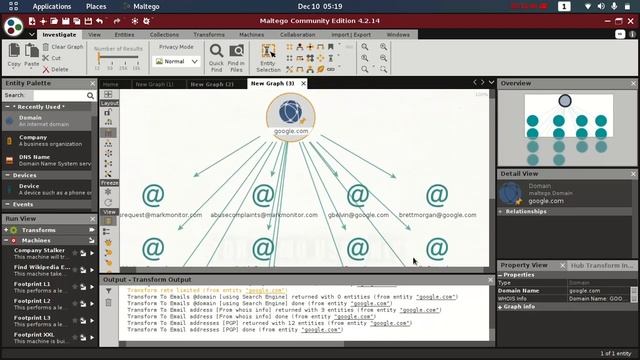Viewport: 640px width, 360px height.
Task: Expand the Graph info section
Action: coord(500,307)
